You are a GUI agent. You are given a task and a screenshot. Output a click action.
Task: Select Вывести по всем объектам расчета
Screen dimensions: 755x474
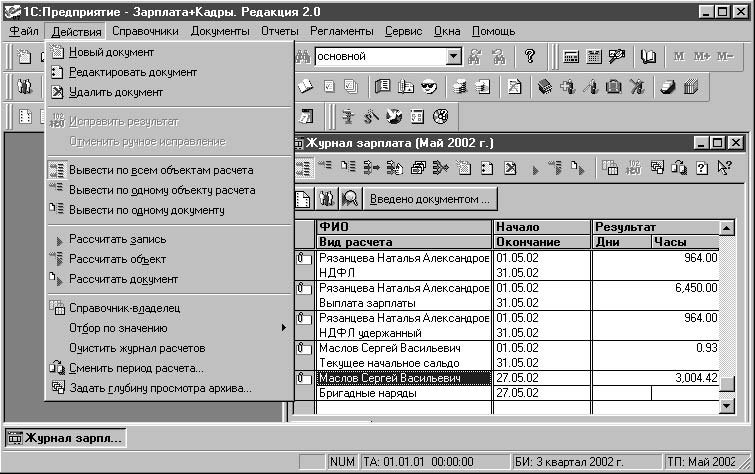(169, 170)
